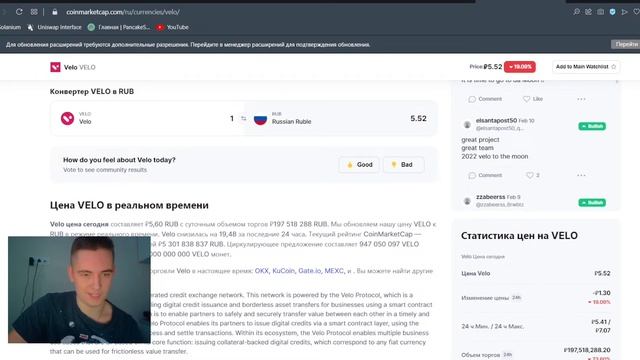The image size is (640, 360).
Task: Open the Gate.io exchange link
Action: [x=309, y=271]
